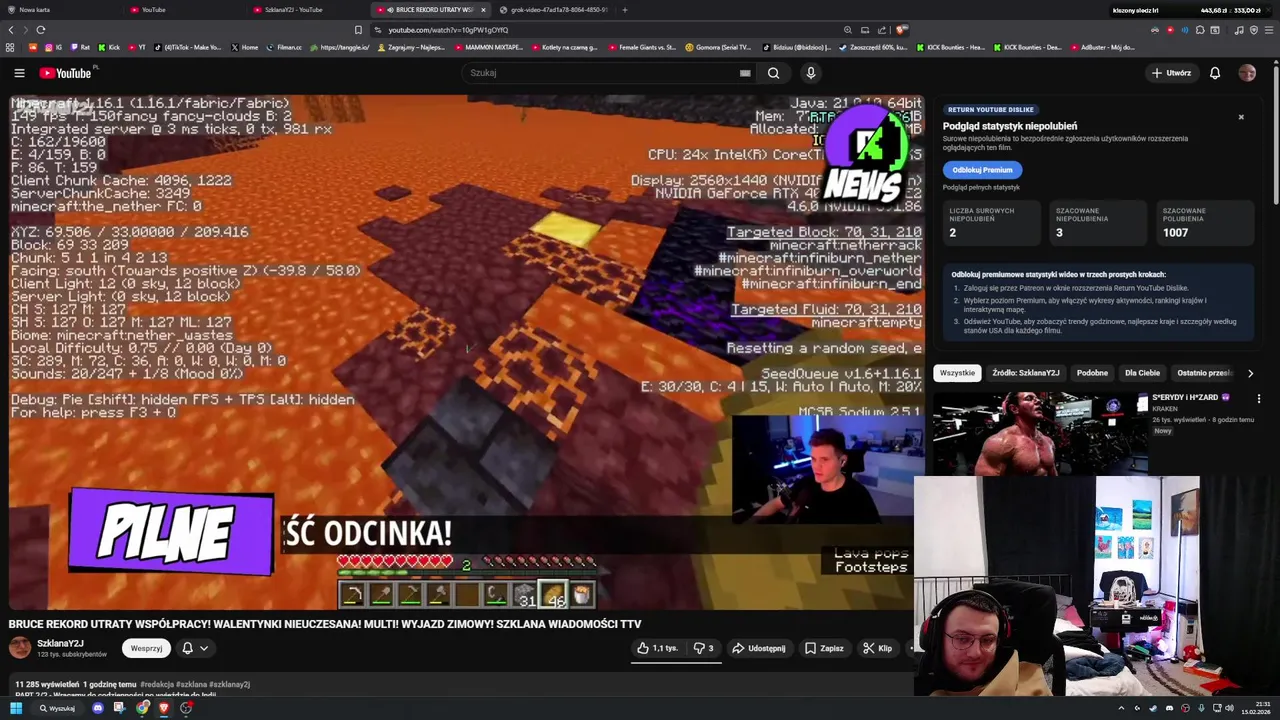This screenshot has height=720, width=1280.
Task: Click the taskbar Wyszukaj search box
Action: 58,708
